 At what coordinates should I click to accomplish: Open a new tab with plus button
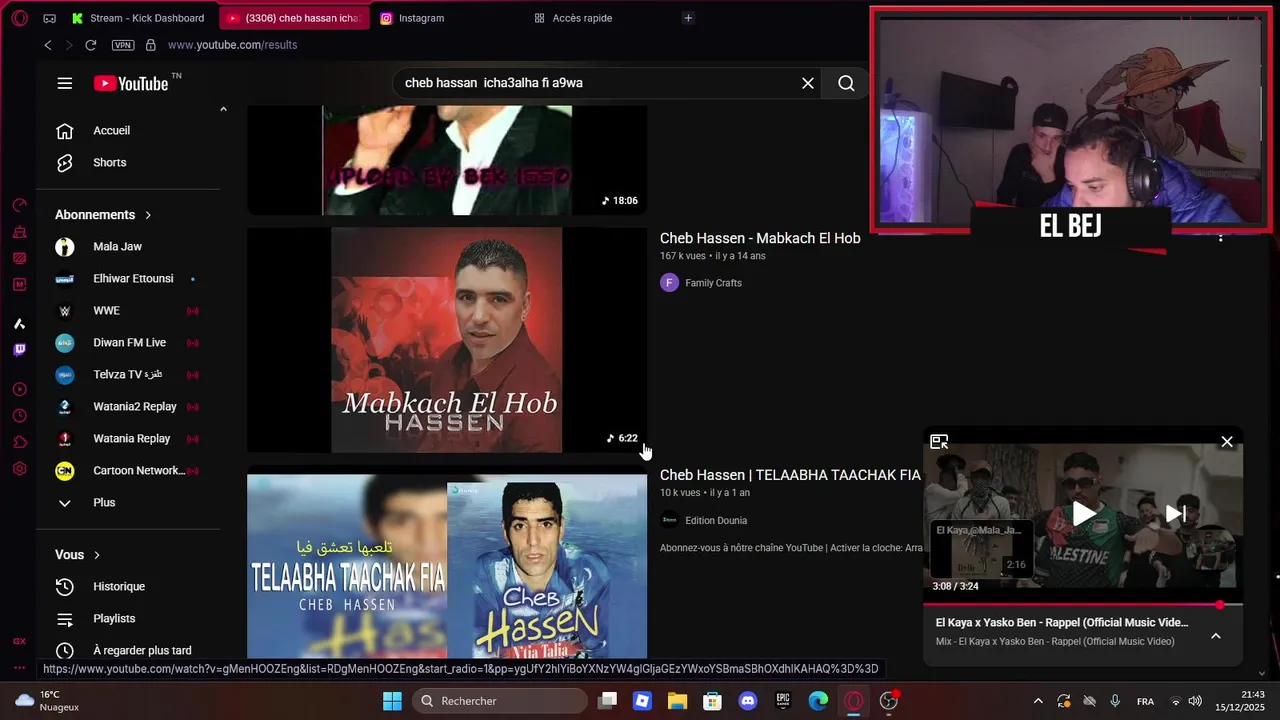tap(688, 18)
